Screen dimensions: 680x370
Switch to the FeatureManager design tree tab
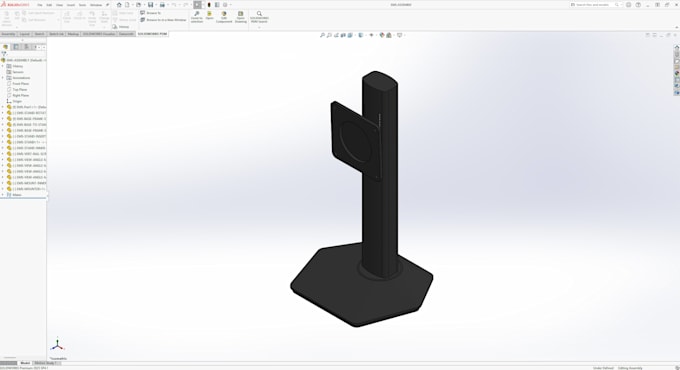click(6, 47)
